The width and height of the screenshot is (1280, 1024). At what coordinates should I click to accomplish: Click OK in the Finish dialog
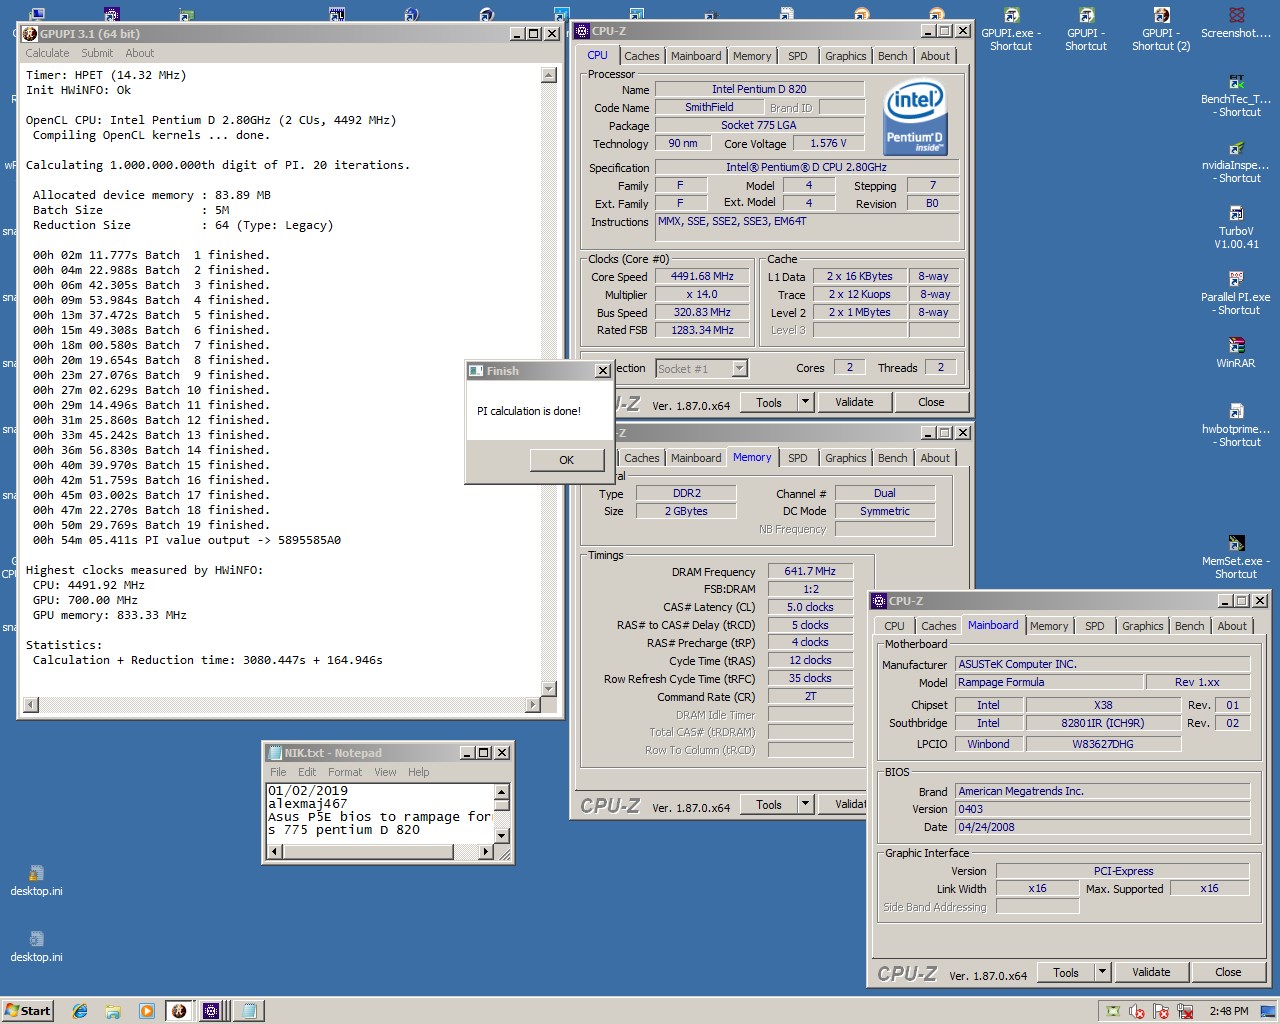[567, 460]
